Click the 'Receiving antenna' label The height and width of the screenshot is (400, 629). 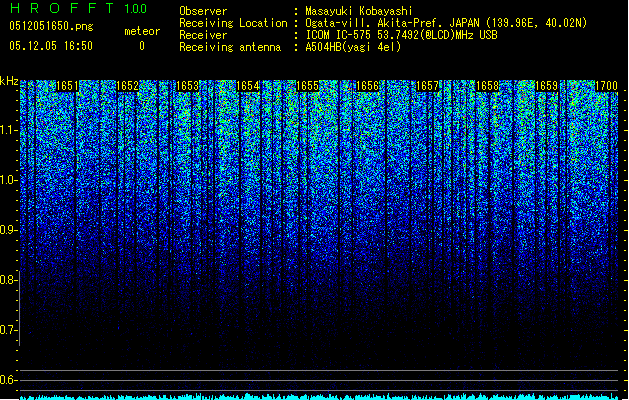click(x=230, y=47)
